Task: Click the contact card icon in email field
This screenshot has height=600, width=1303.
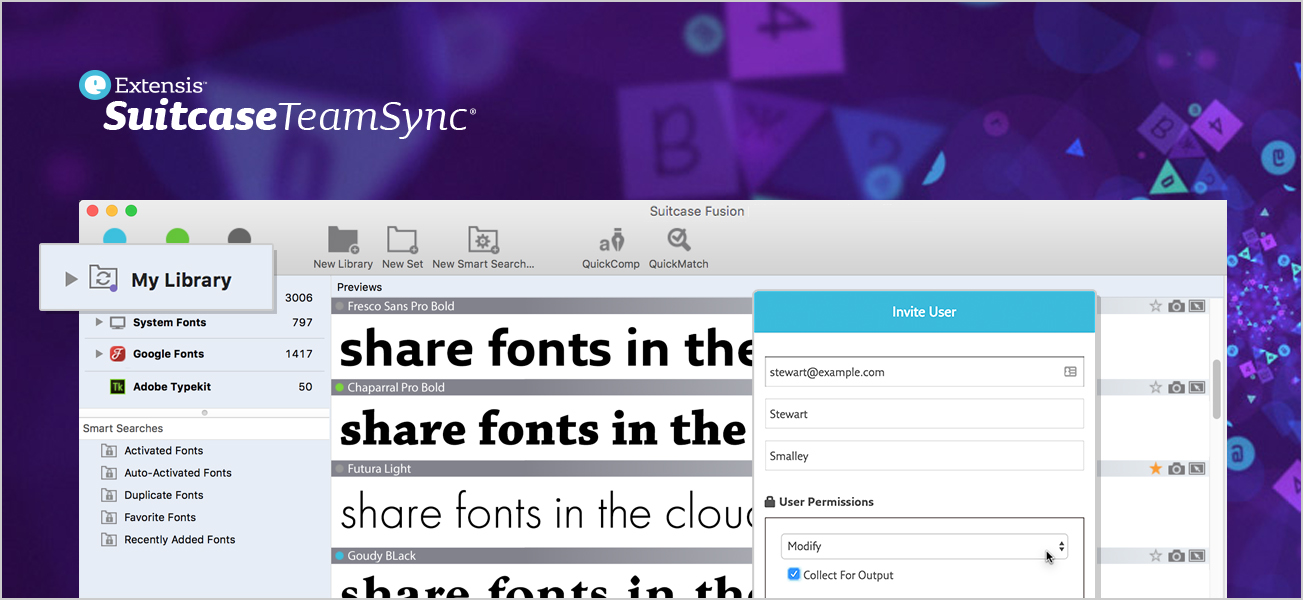Action: coord(1070,372)
